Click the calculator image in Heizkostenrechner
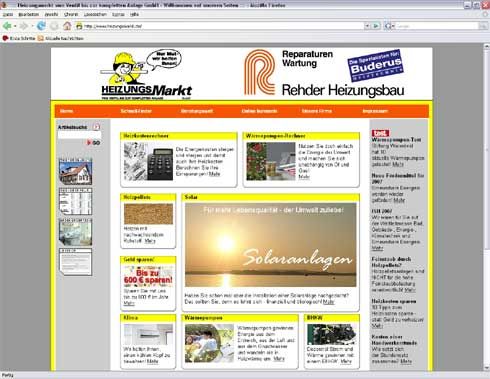 point(148,161)
